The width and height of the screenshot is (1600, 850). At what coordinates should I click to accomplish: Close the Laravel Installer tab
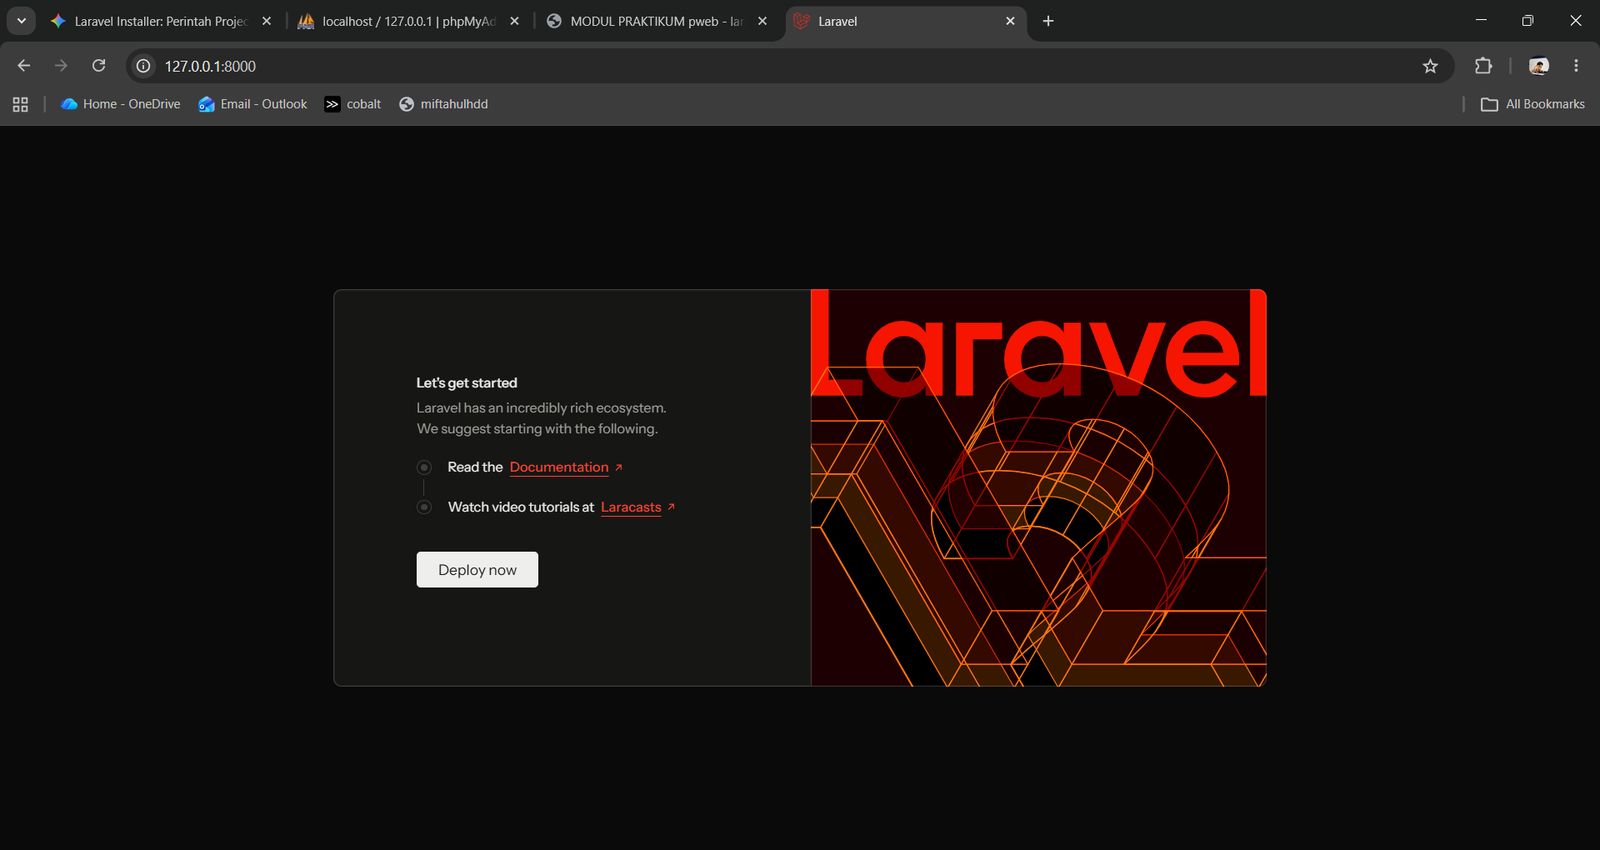(x=267, y=21)
